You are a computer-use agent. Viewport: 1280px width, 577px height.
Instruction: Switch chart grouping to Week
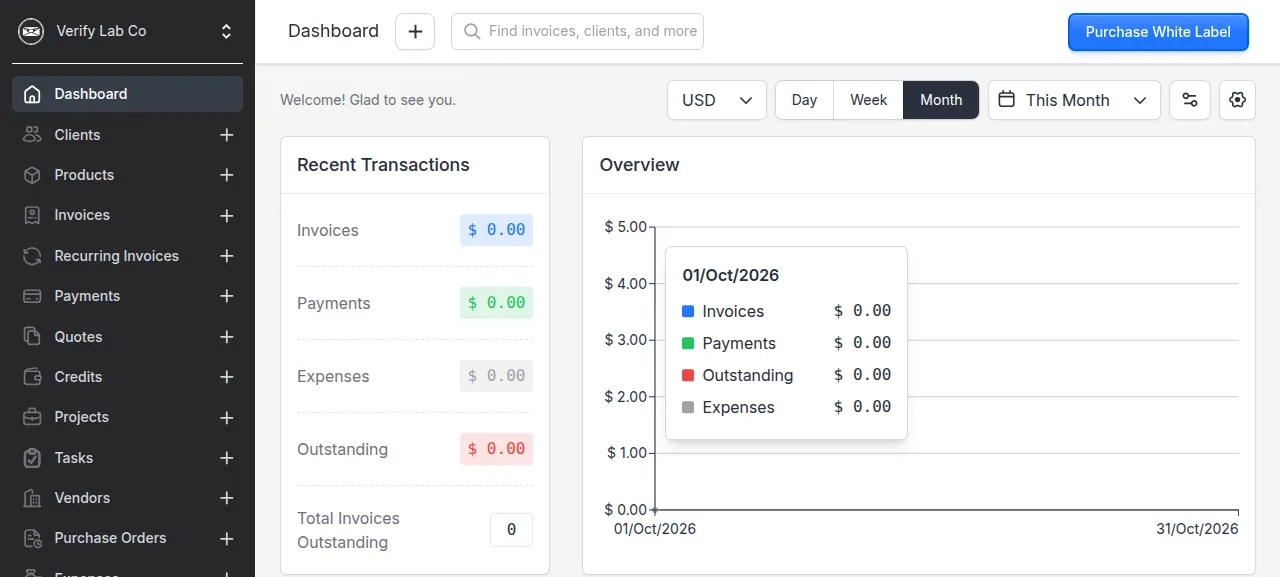point(869,100)
